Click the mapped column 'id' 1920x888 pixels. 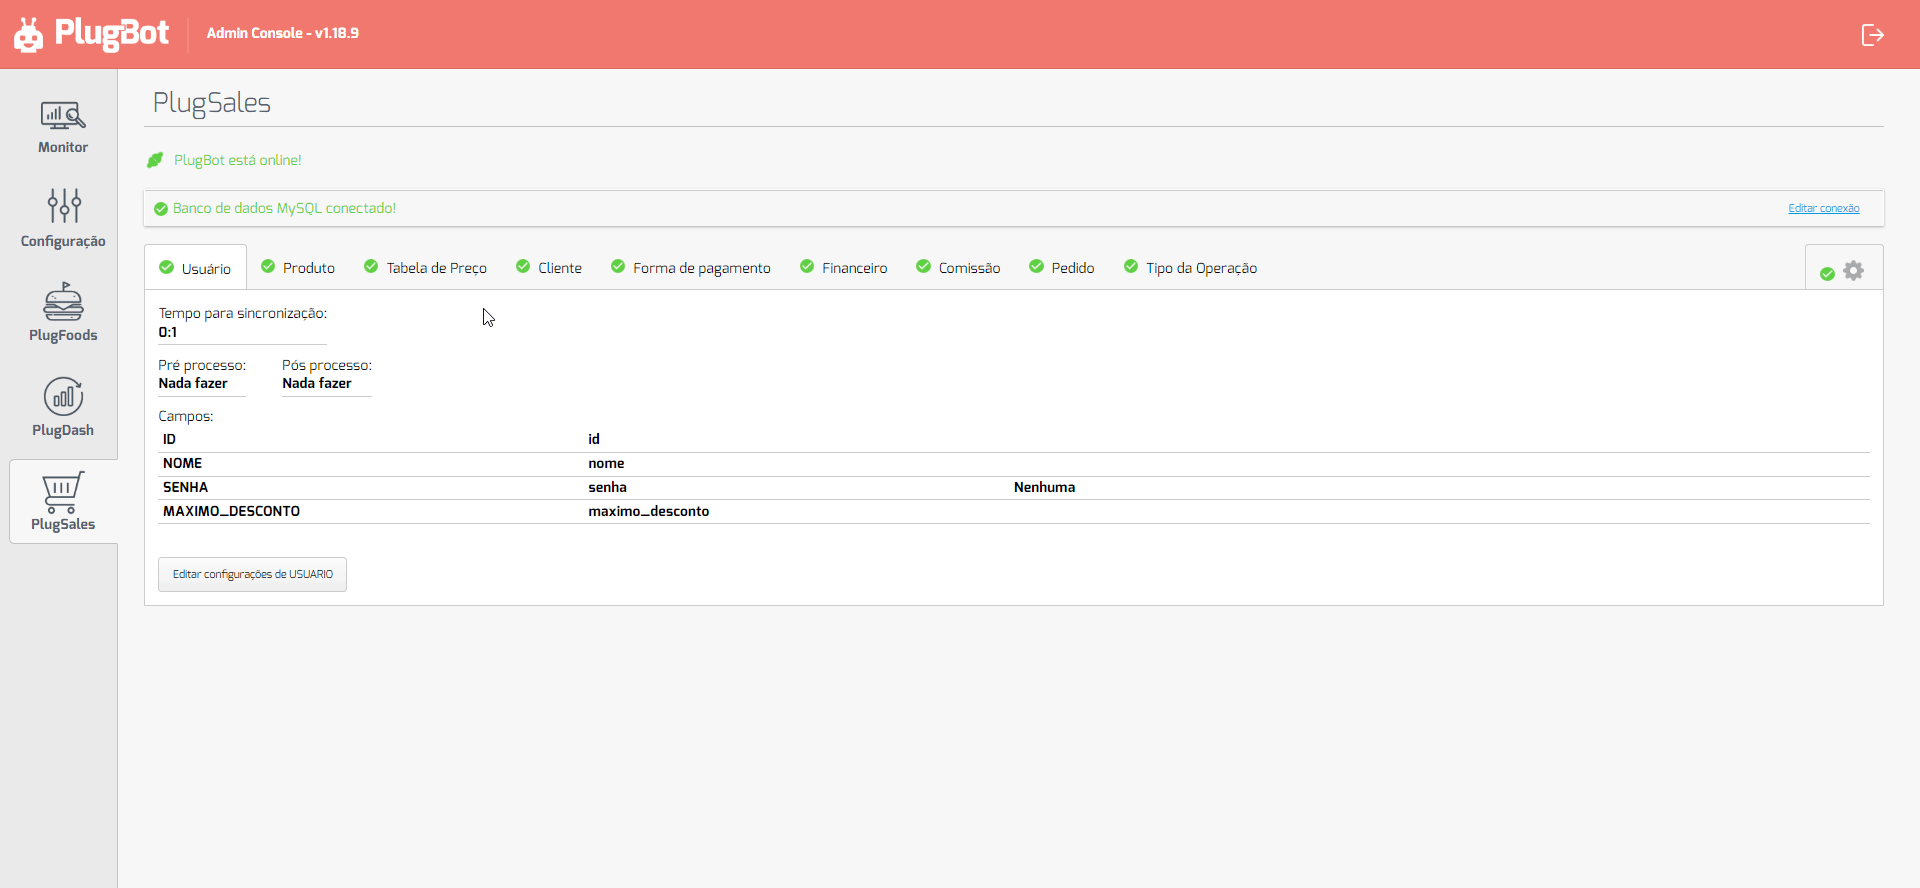tap(594, 439)
